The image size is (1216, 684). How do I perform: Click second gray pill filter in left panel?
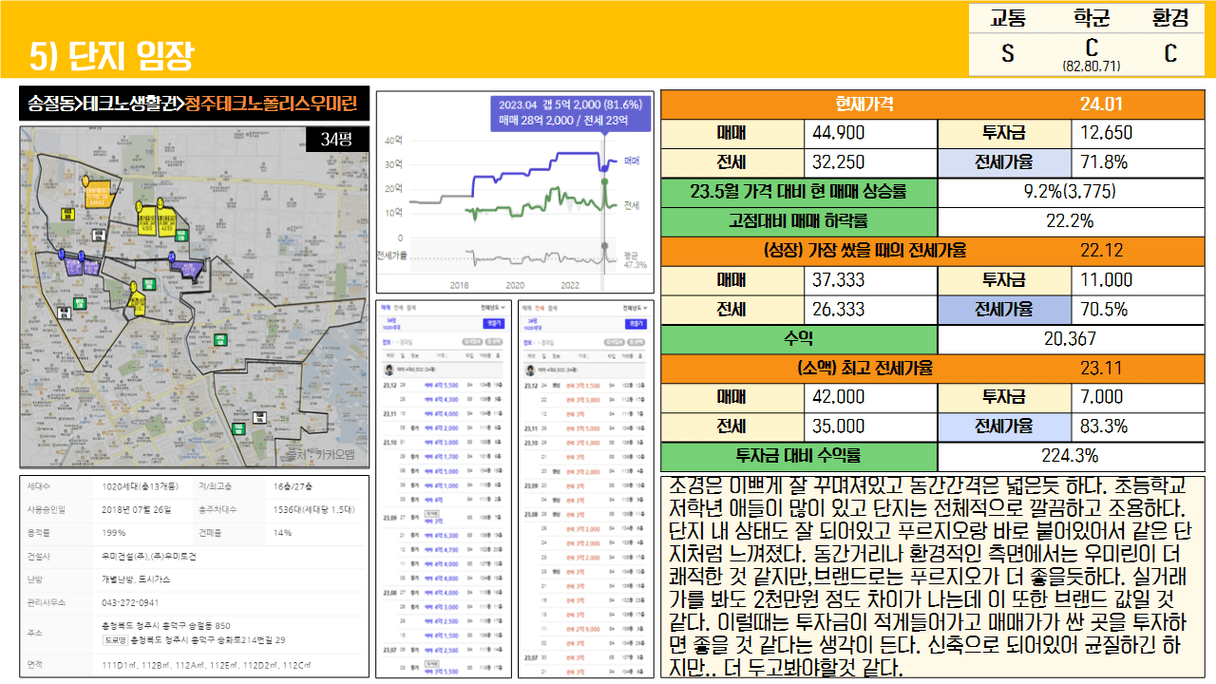pyautogui.click(x=494, y=342)
